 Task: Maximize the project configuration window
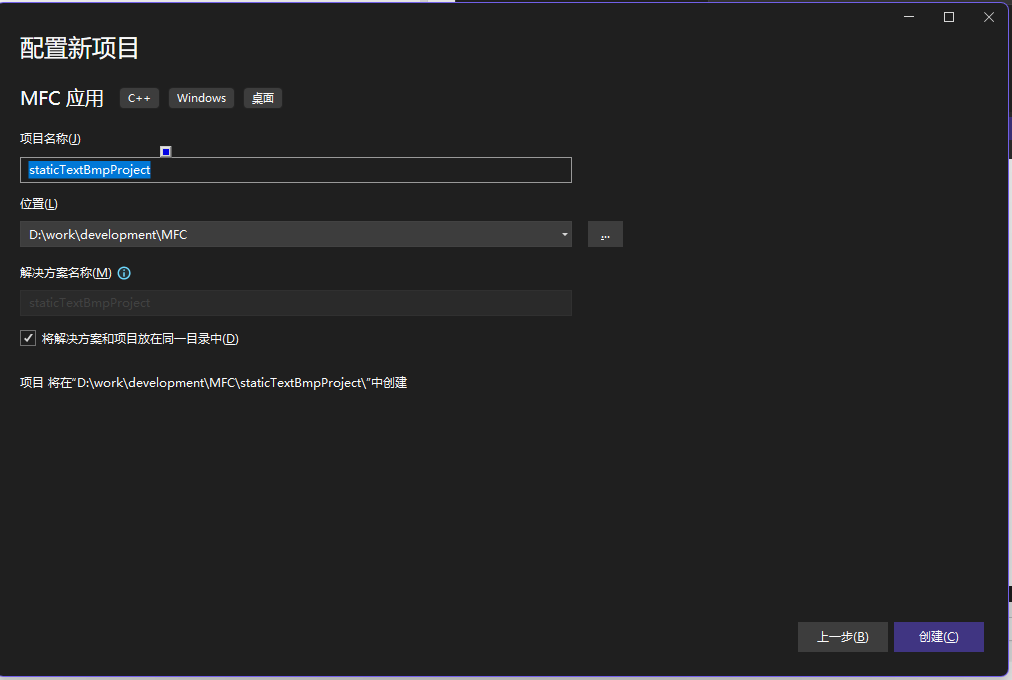(949, 17)
